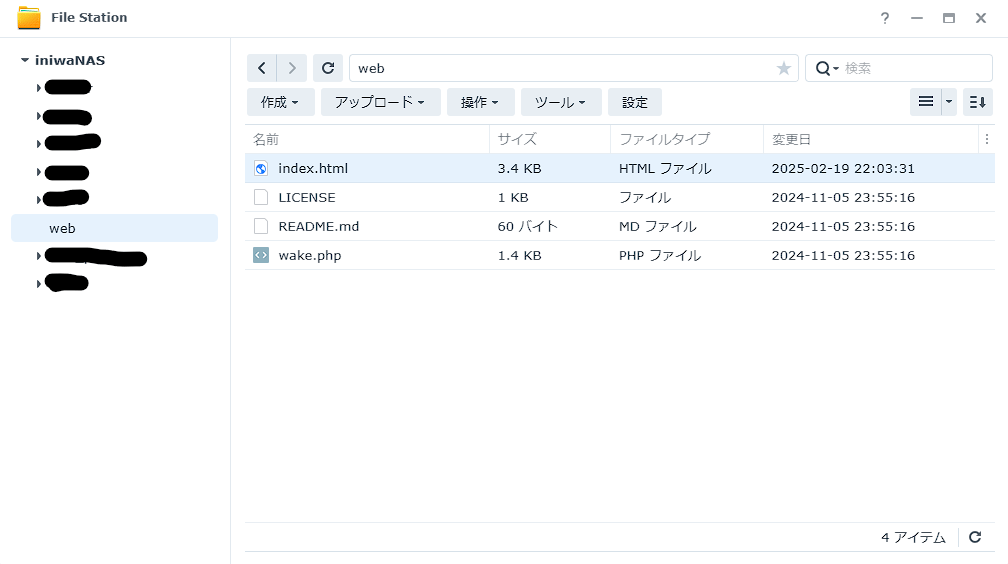Go forward with the right arrow button
Image resolution: width=1008 pixels, height=564 pixels.
pyautogui.click(x=292, y=68)
